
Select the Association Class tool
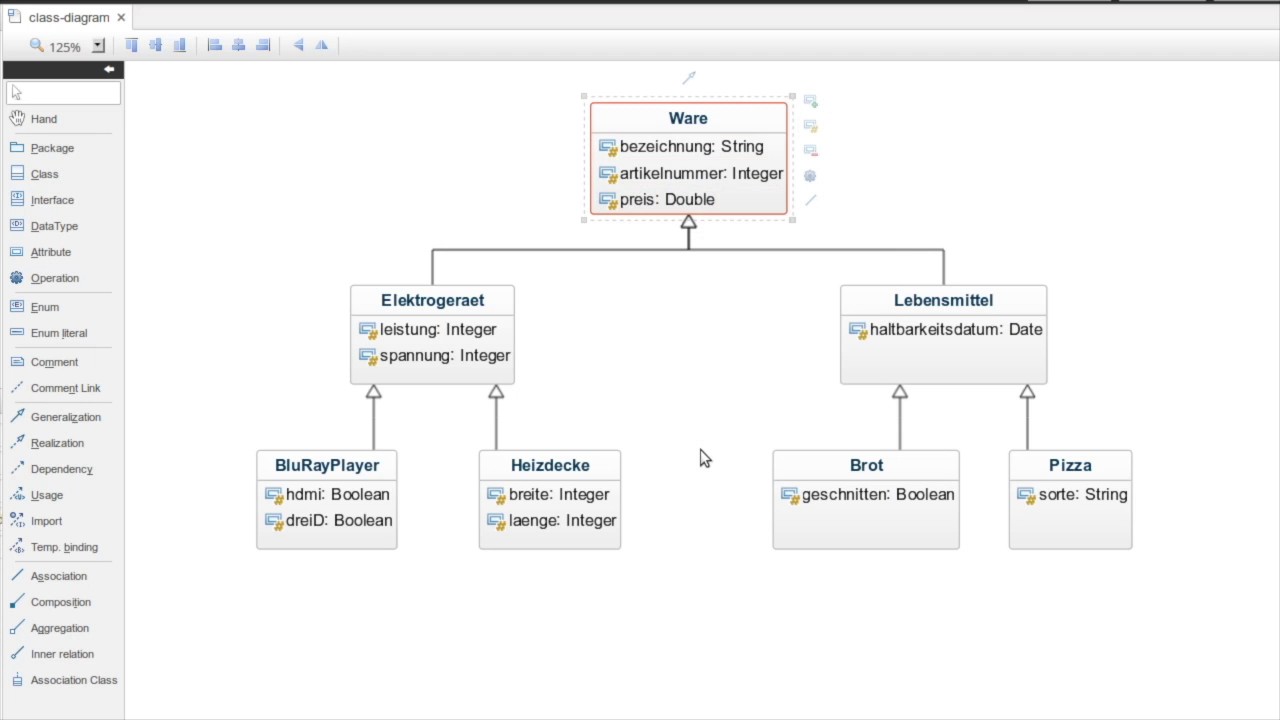pos(64,680)
